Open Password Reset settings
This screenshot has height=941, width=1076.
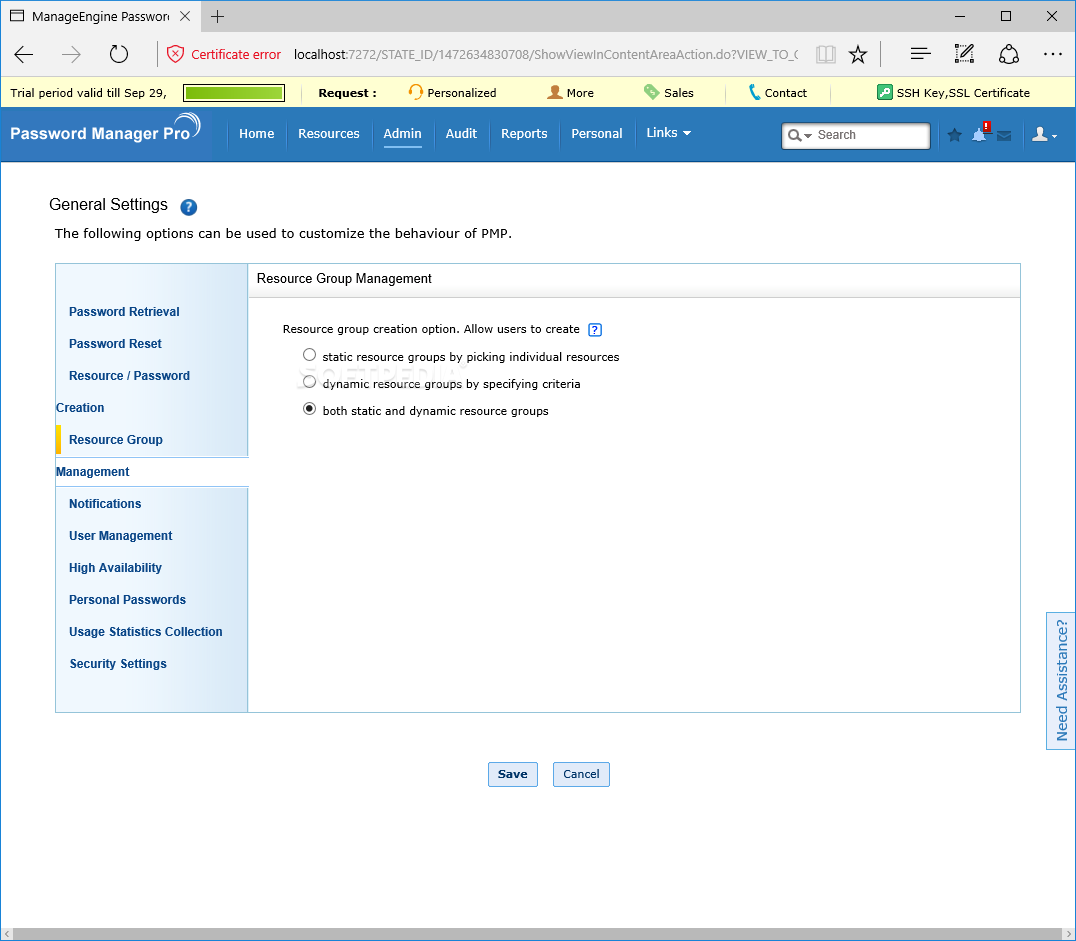click(x=115, y=344)
